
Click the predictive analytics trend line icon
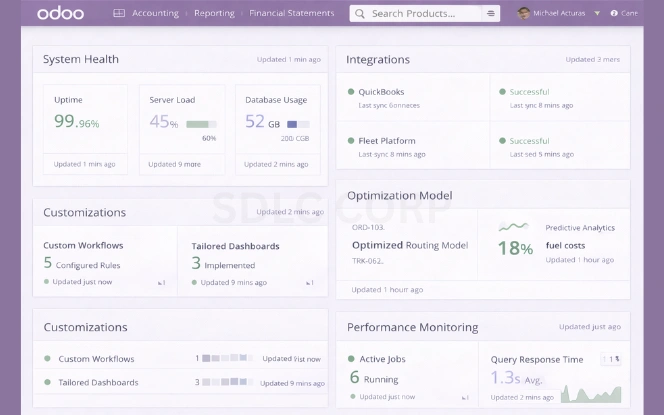[514, 227]
